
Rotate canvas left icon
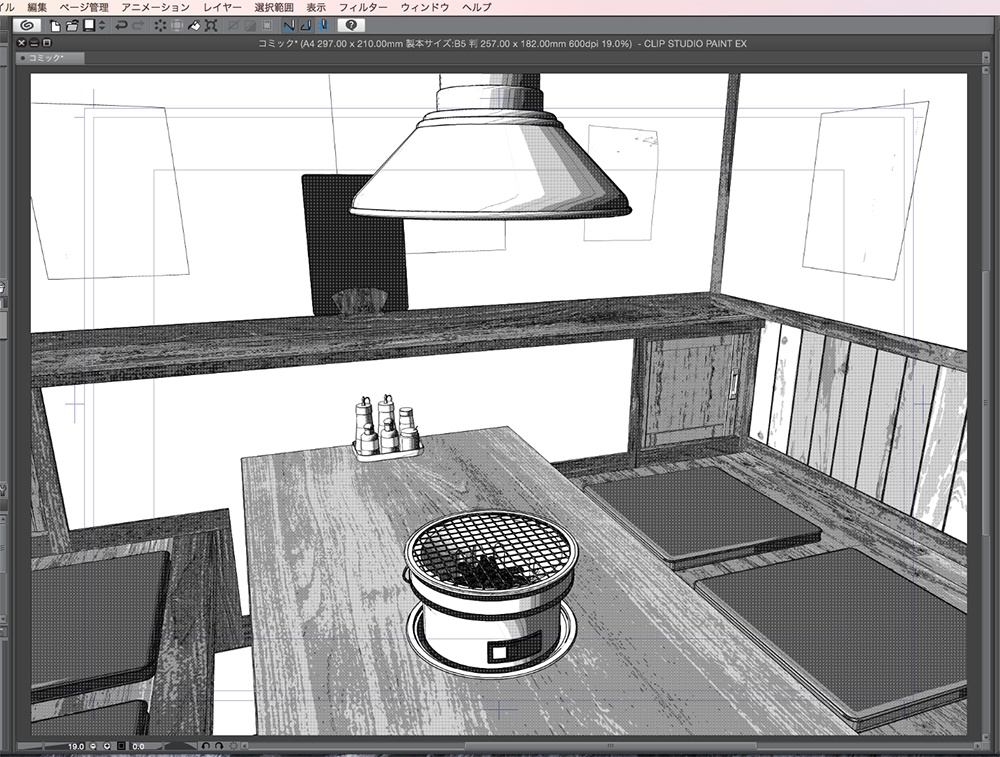[205, 746]
